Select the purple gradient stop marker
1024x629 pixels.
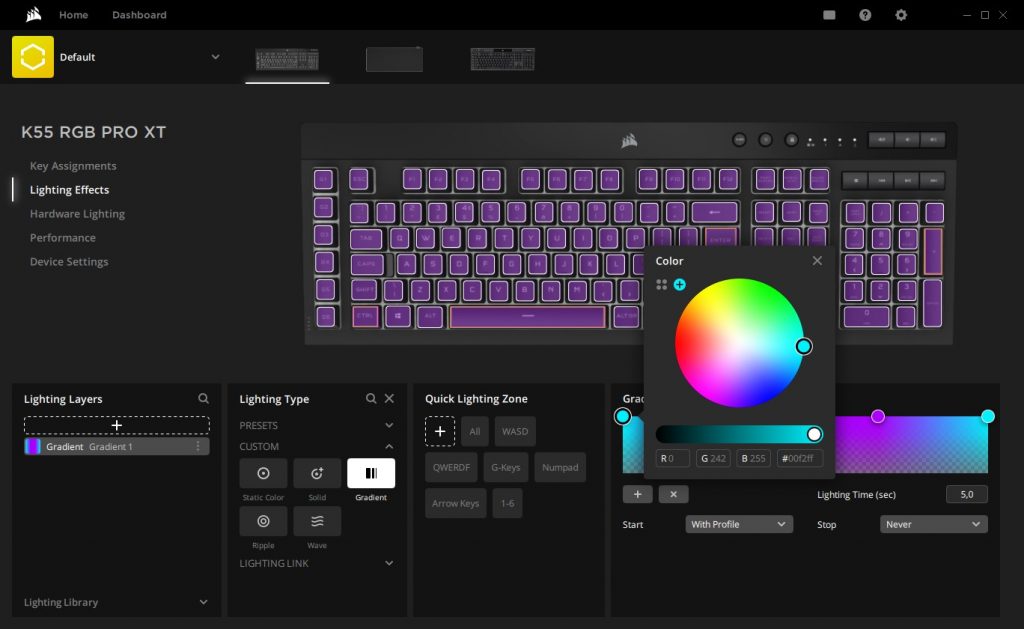coord(878,416)
